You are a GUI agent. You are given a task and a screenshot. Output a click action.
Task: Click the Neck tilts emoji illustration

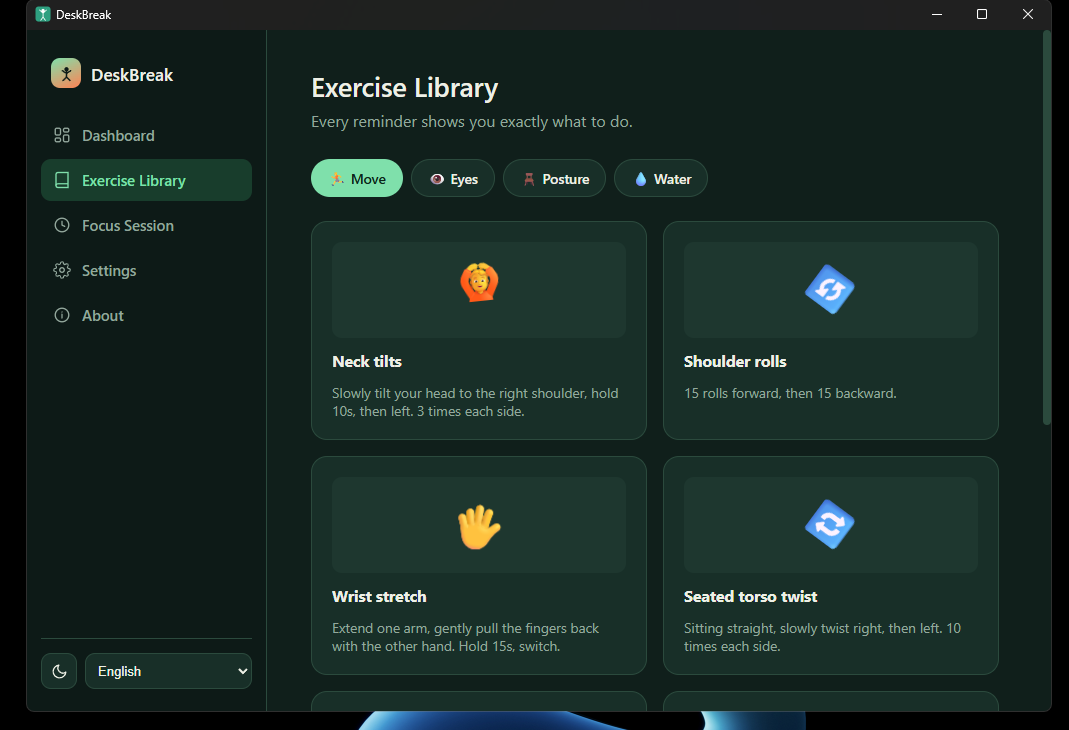(x=479, y=282)
